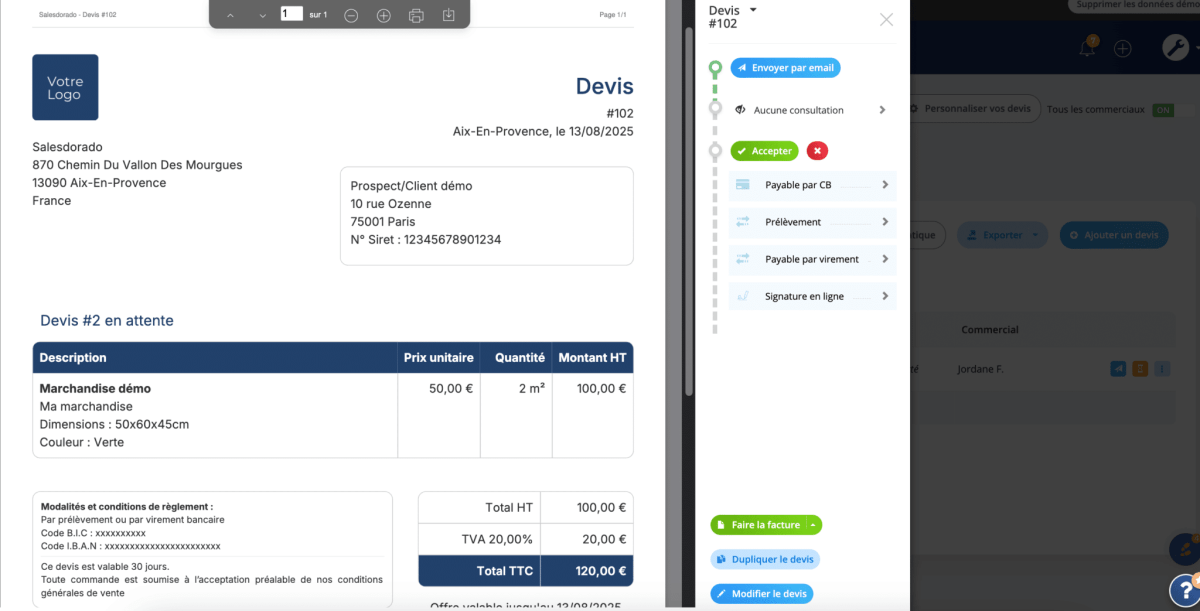Click the send icon next to Jordane F.
Image resolution: width=1200 pixels, height=611 pixels.
pyautogui.click(x=1118, y=368)
